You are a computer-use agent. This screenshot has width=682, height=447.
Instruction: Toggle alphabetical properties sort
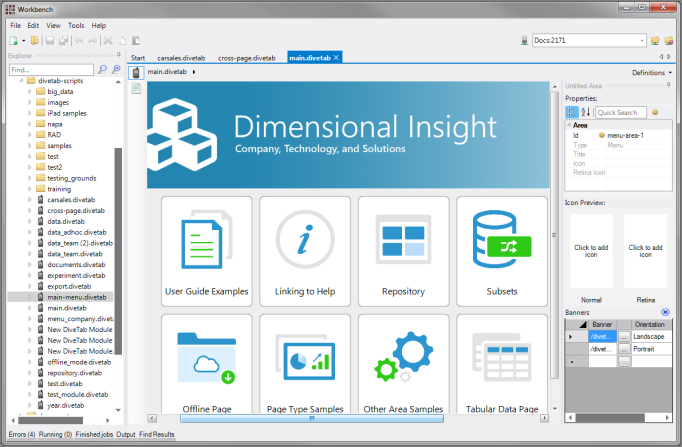pyautogui.click(x=585, y=112)
